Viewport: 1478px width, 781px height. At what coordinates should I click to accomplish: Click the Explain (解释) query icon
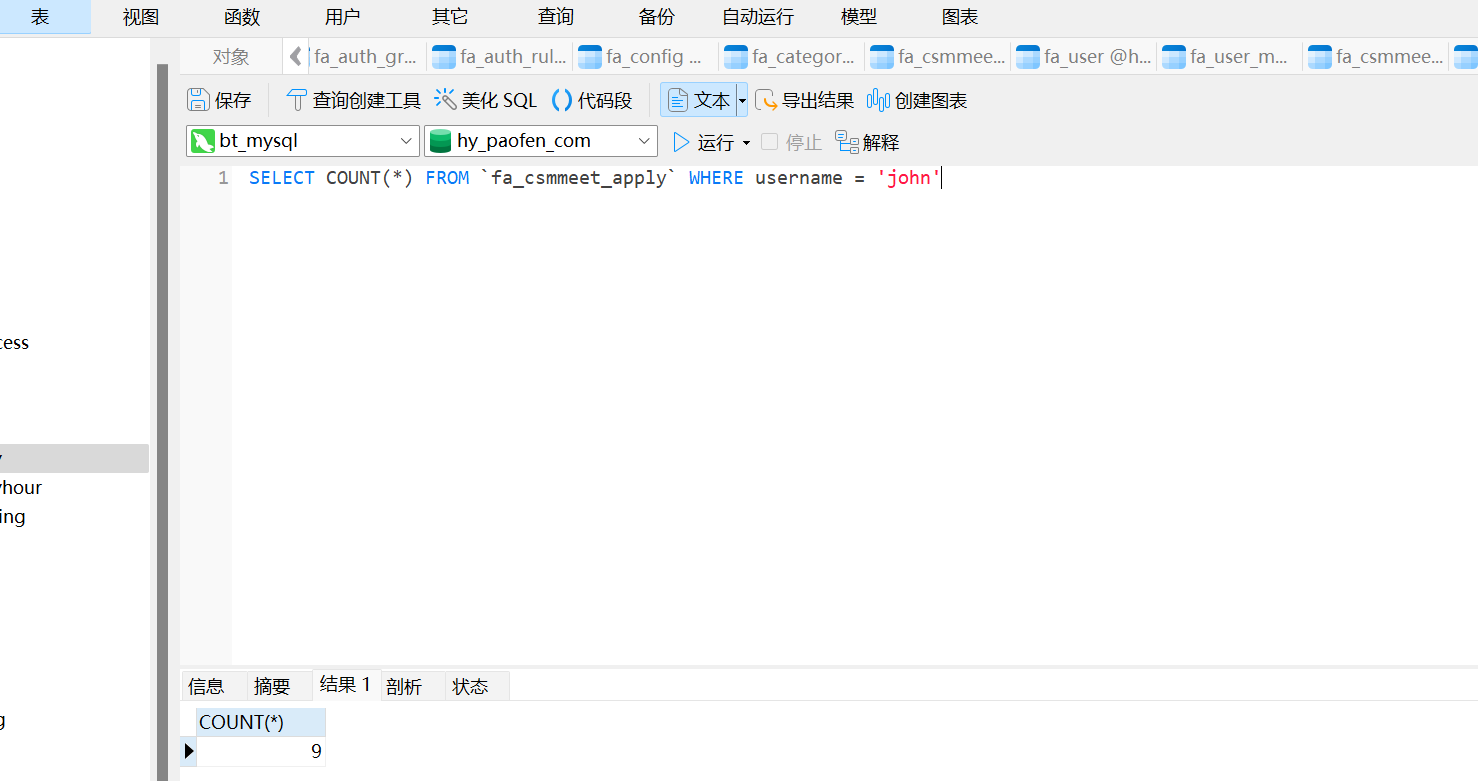(x=847, y=142)
